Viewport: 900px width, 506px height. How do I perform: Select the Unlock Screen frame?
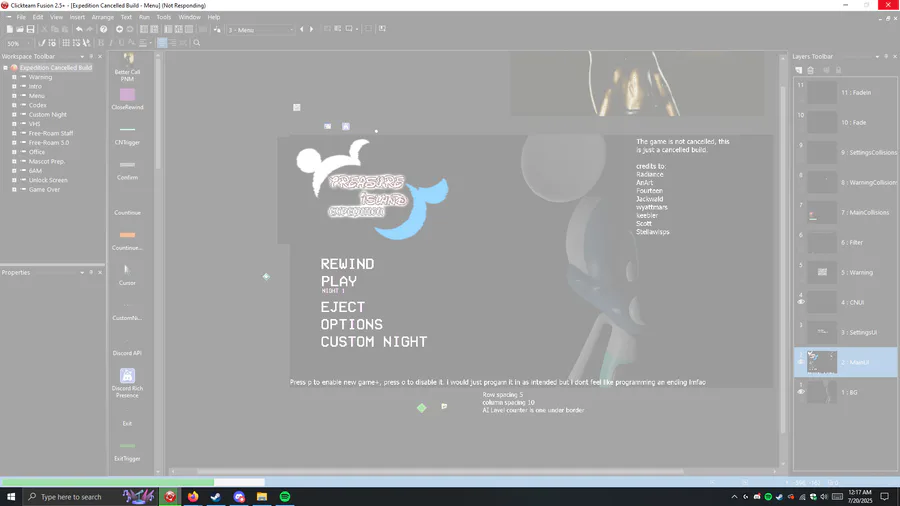[48, 180]
